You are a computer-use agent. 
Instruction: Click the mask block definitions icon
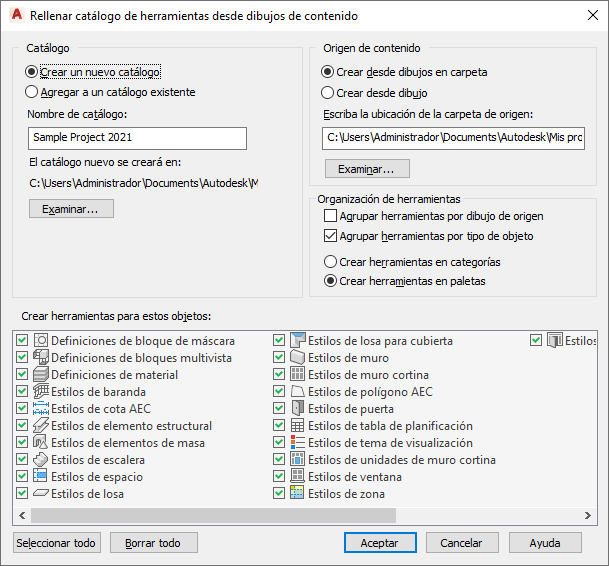click(x=41, y=340)
